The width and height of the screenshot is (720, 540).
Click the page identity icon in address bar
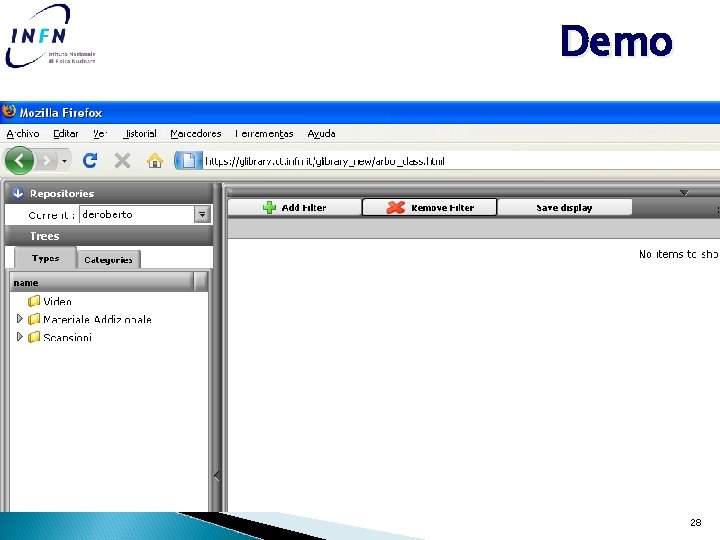(x=188, y=161)
